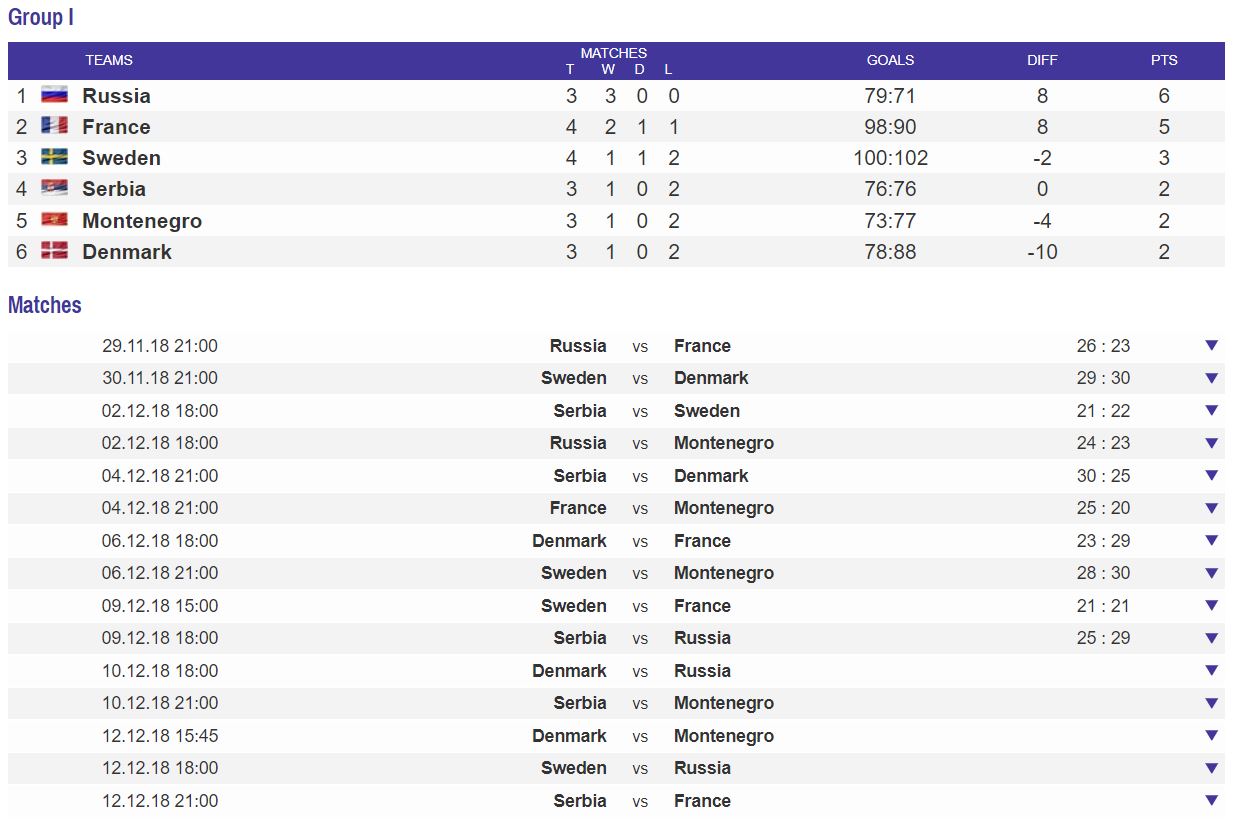1236x832 pixels.
Task: Expand the Sweden vs France 21:21 match
Action: (1211, 605)
